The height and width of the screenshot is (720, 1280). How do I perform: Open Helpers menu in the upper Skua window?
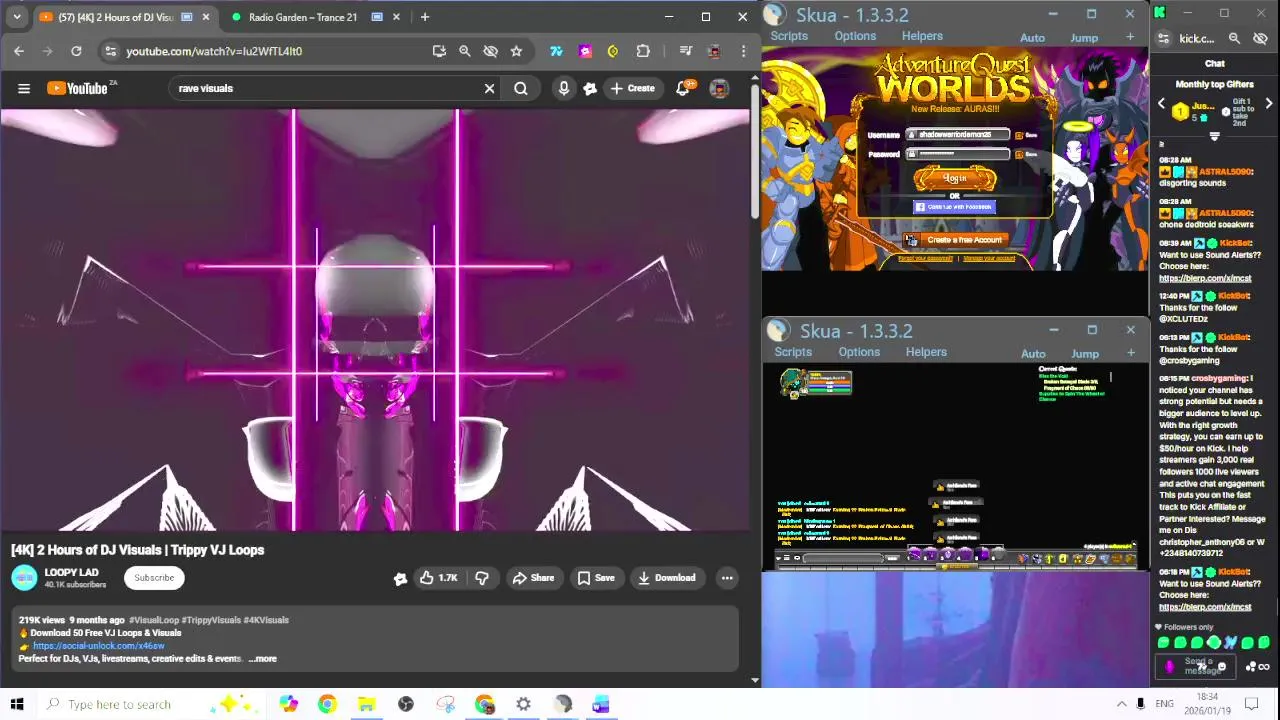tap(922, 36)
